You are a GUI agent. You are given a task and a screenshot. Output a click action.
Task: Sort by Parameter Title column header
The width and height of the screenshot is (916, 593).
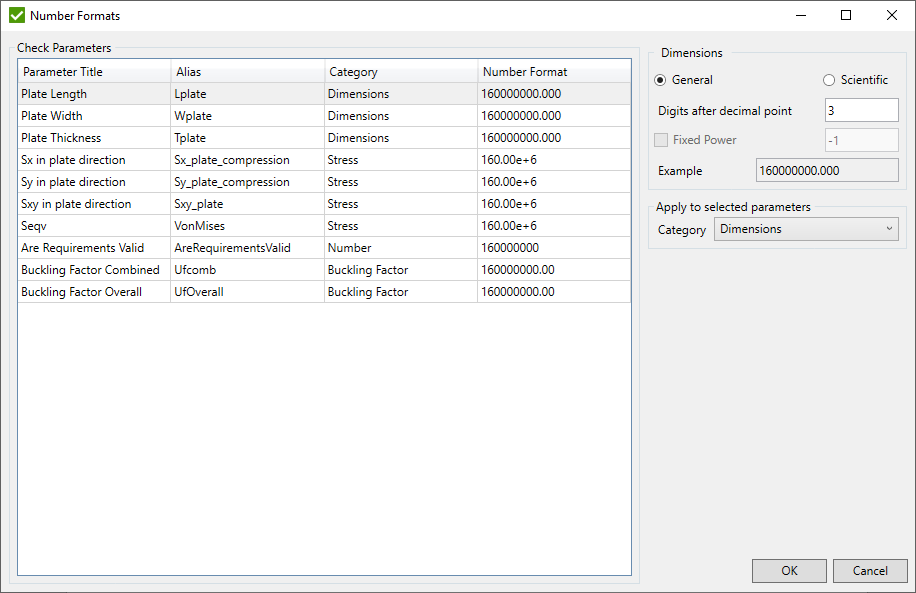(93, 72)
